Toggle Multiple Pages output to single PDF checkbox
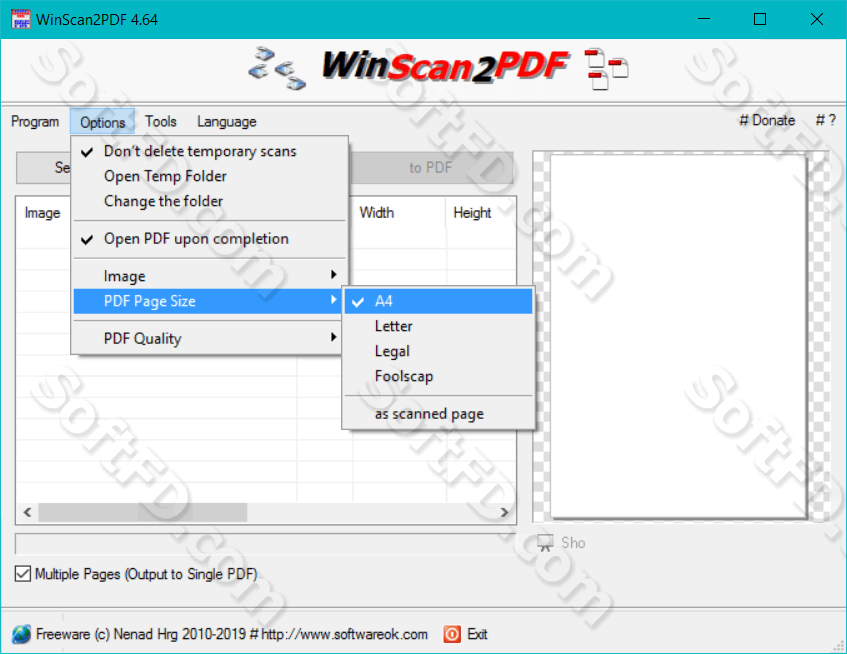This screenshot has width=847, height=654. pos(23,574)
